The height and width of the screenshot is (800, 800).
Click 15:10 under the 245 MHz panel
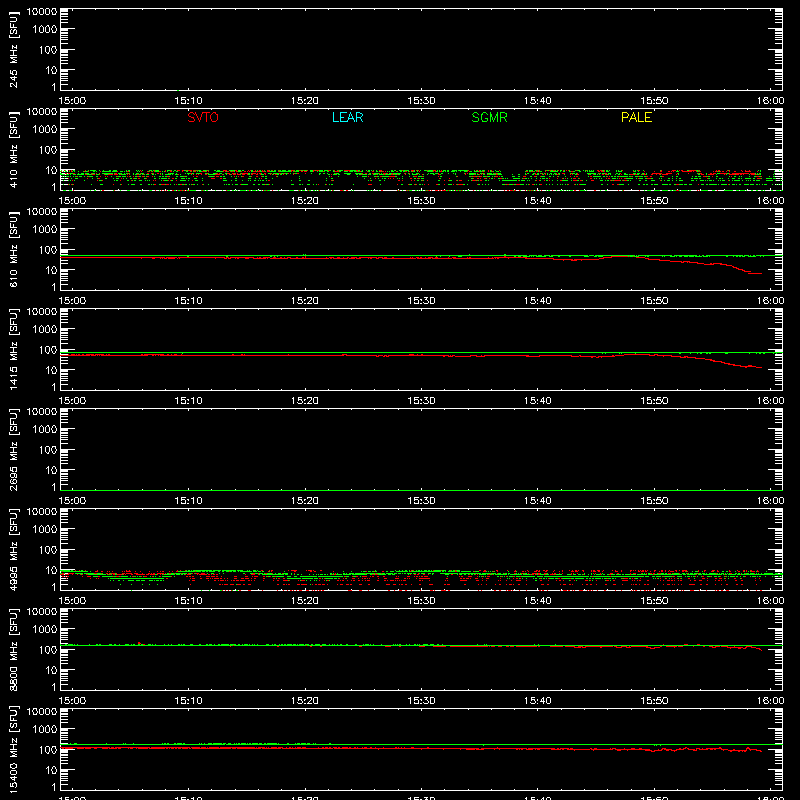(x=188, y=101)
